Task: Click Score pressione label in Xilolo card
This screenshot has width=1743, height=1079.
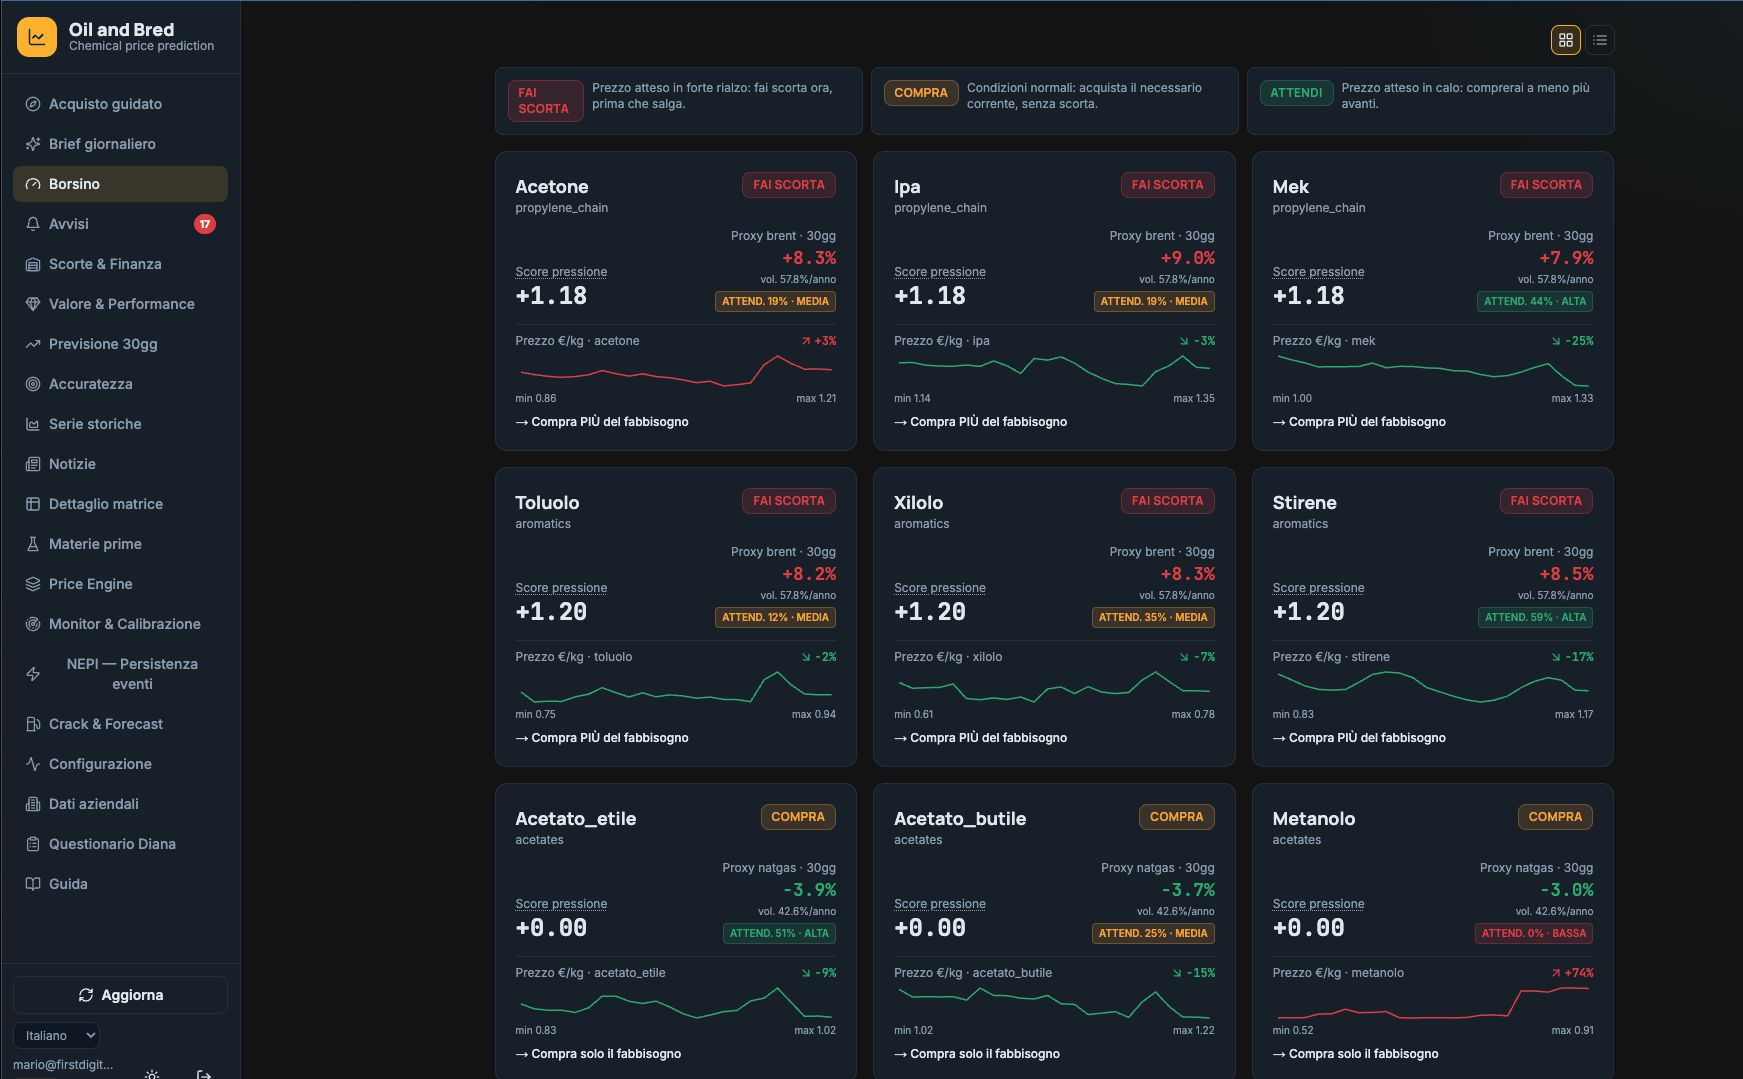Action: pos(940,588)
